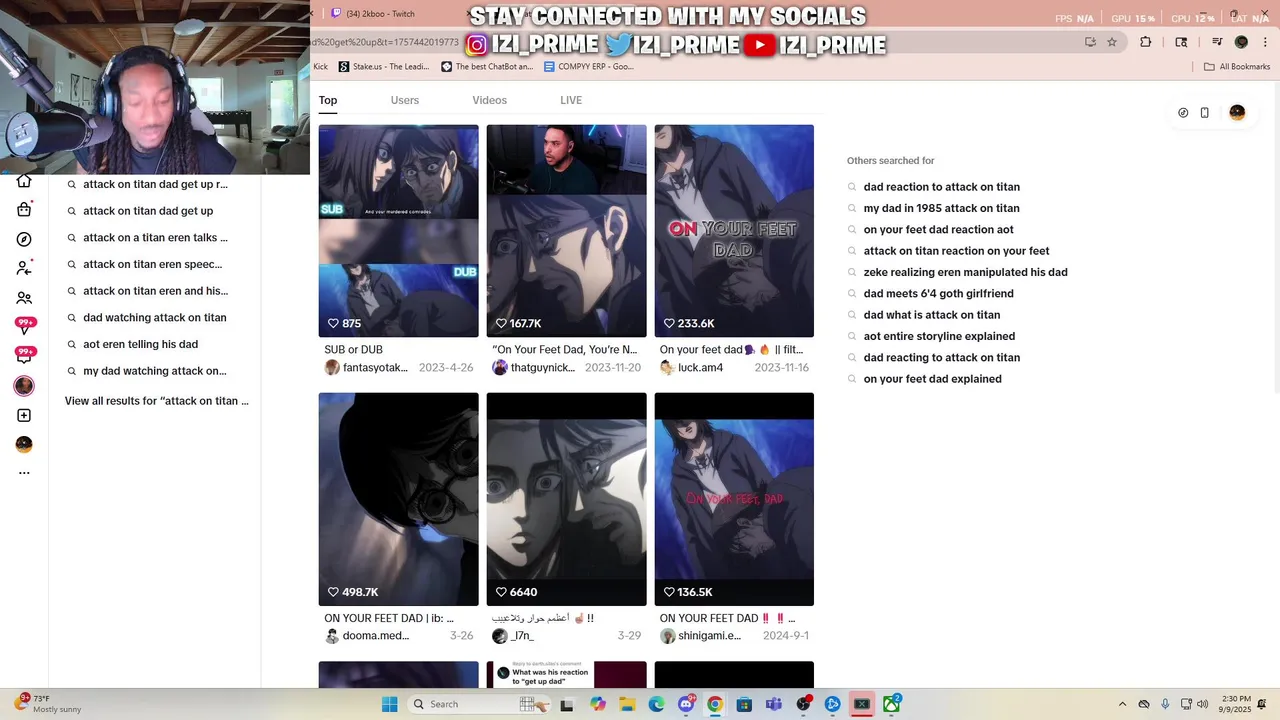Viewport: 1280px width, 720px height.
Task: Open the More three-dots sidebar menu
Action: [x=24, y=473]
